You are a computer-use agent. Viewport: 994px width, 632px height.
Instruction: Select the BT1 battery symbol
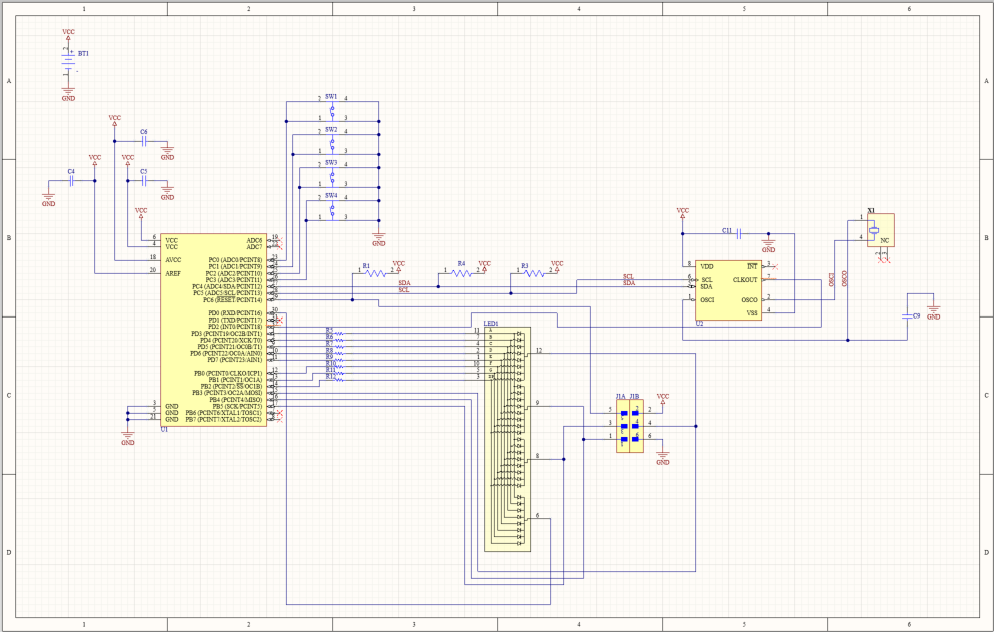pos(68,61)
